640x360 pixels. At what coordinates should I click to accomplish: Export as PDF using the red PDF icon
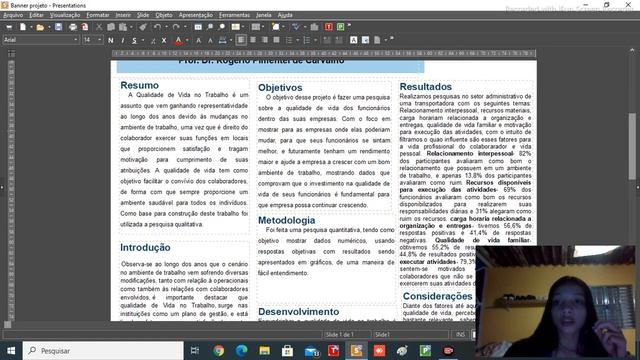pos(84,27)
